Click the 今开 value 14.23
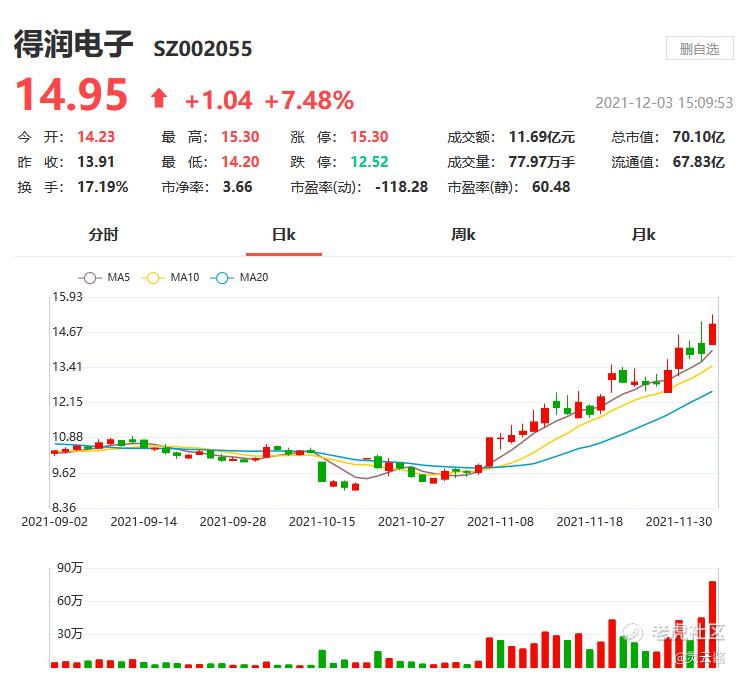Viewport: 739px width, 675px height. 96,137
